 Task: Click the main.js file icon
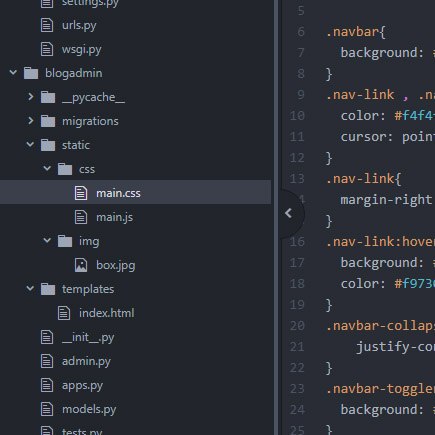[x=81, y=217]
